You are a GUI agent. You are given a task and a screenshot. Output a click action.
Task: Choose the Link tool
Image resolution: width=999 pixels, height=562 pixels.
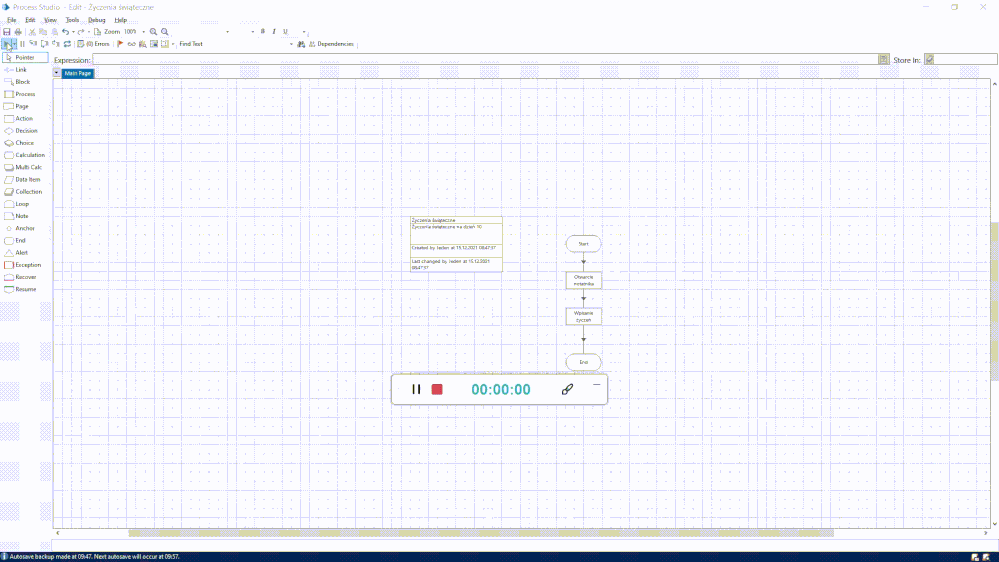(20, 70)
